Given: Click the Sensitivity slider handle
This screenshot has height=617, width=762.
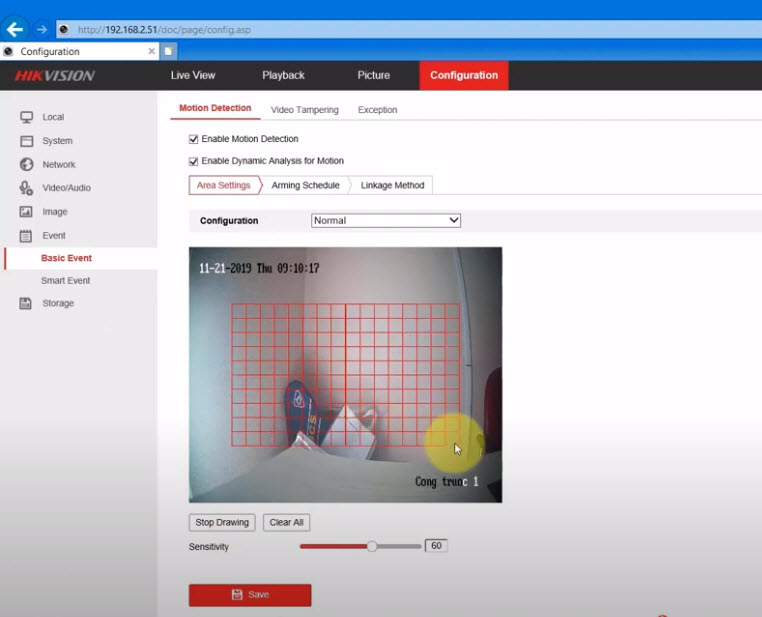Looking at the screenshot, I should point(372,546).
